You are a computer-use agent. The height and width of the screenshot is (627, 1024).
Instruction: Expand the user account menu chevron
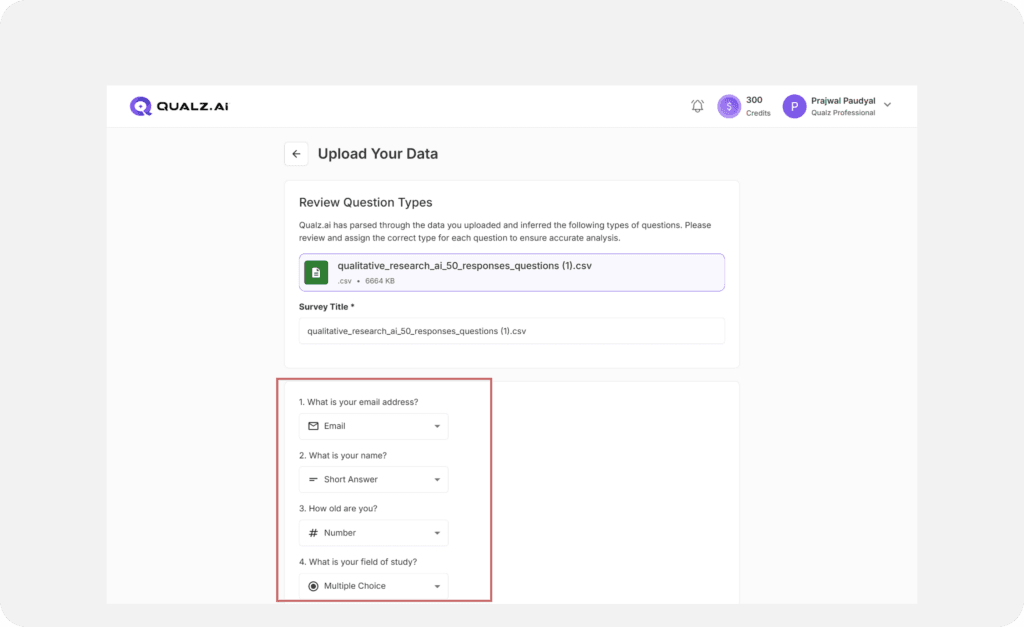(887, 105)
